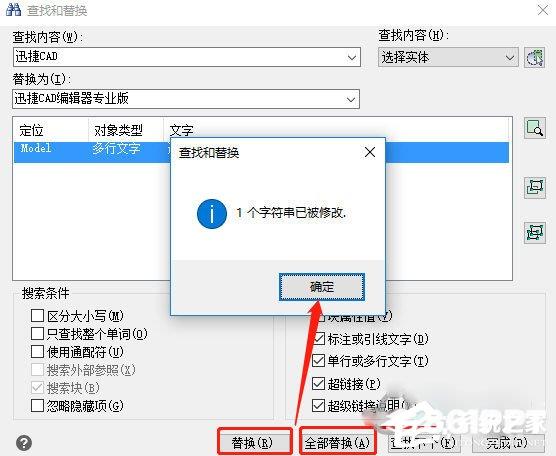Expand the 查找内容(W) dropdown arrow
Screen dimensions: 556x456
pyautogui.click(x=352, y=57)
